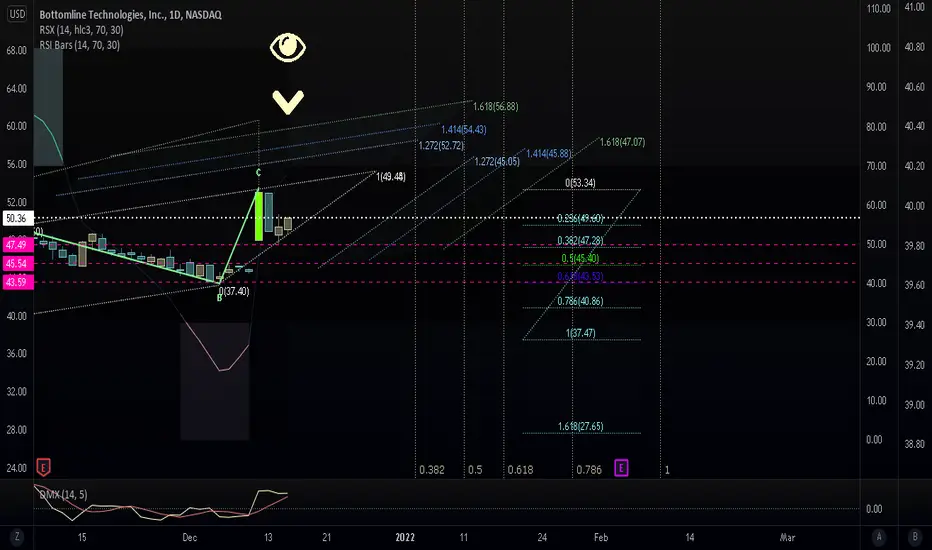Click the 45.54 pink price label

17,263
